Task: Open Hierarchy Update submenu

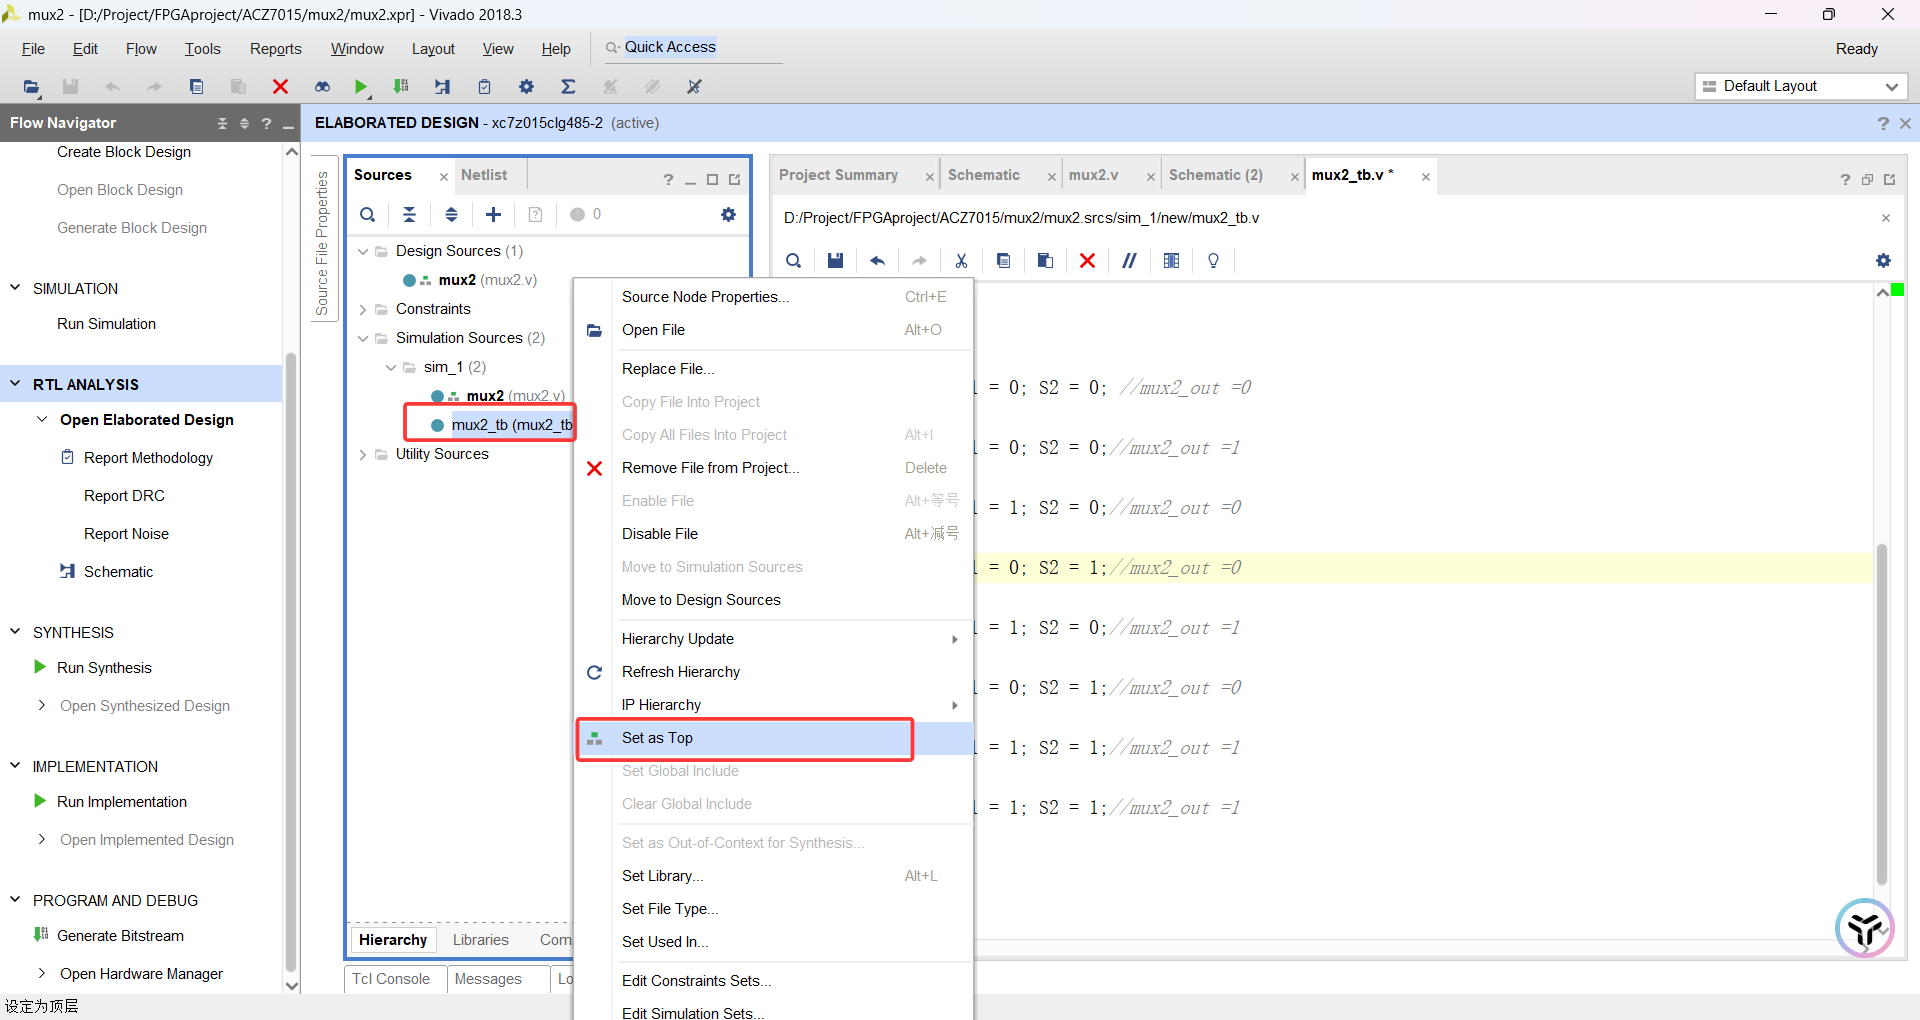Action: point(678,639)
